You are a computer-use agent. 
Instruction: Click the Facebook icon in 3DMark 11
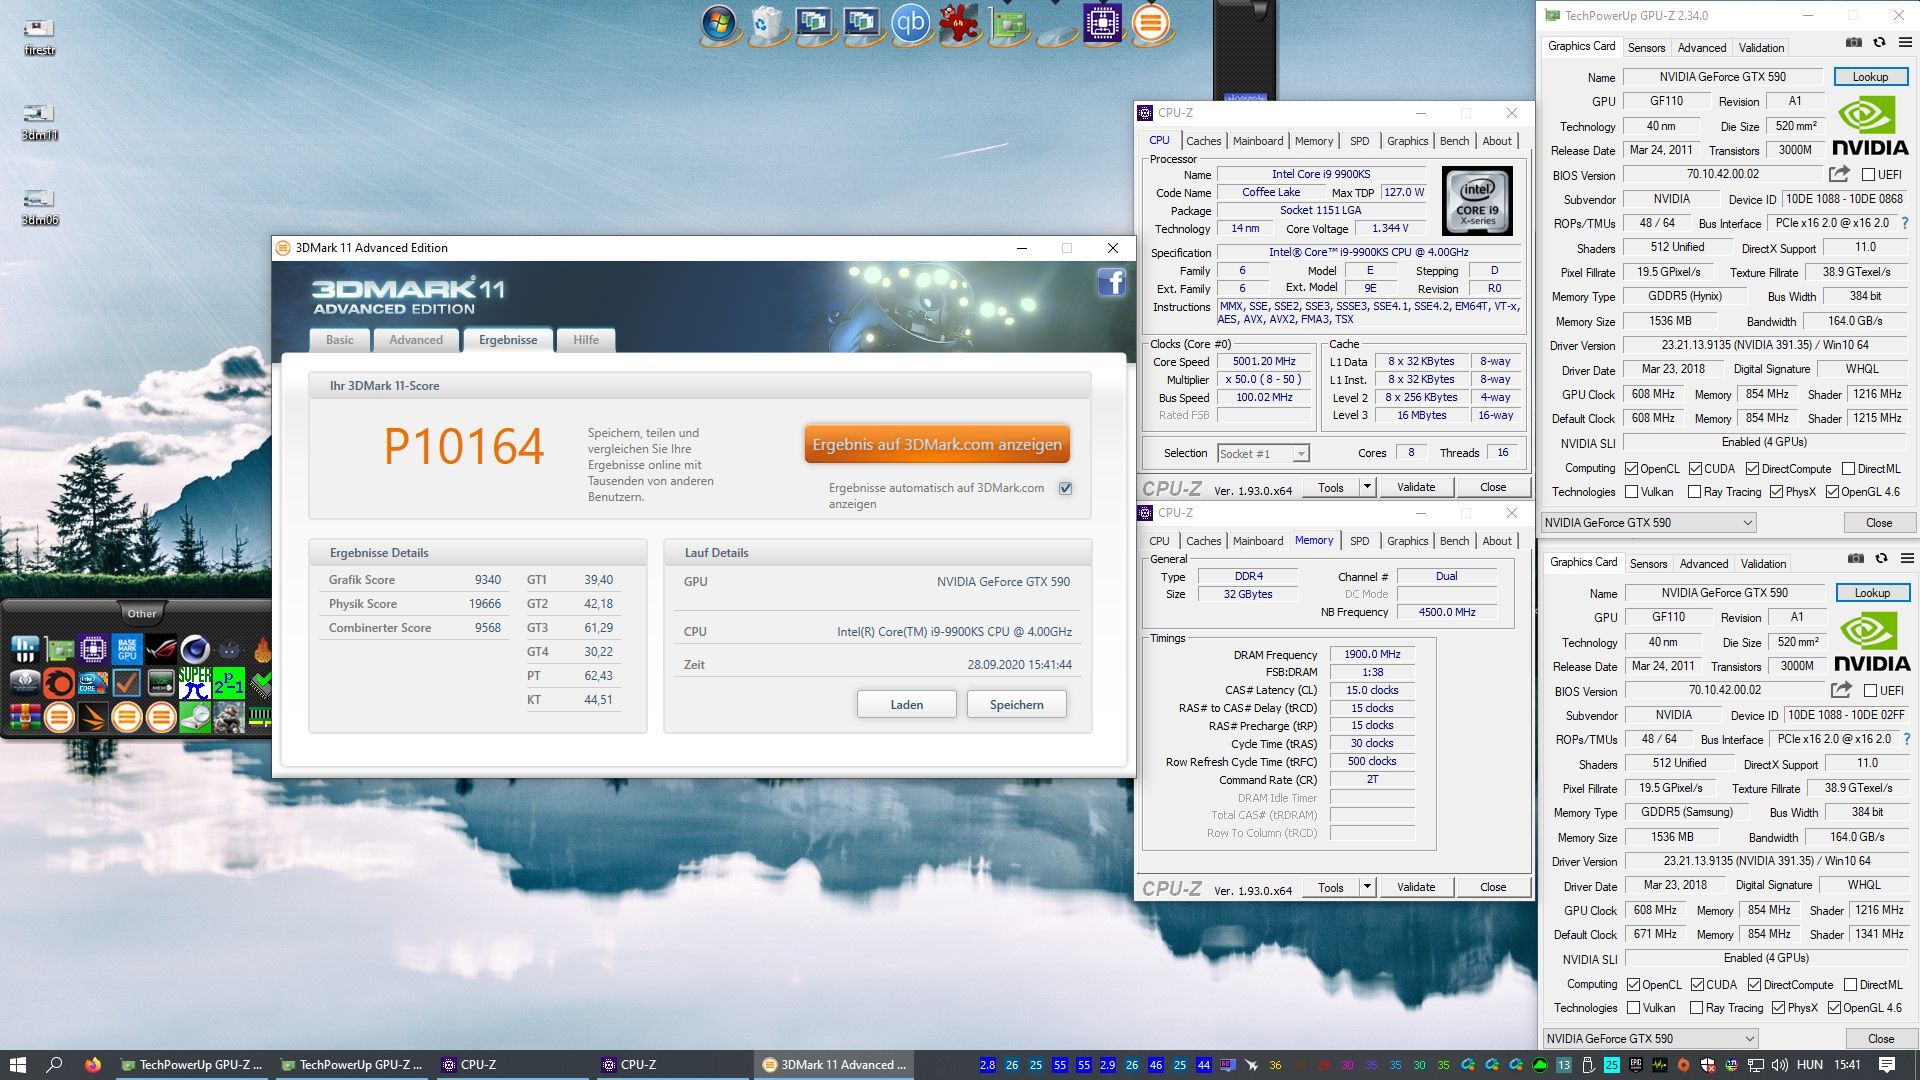point(1111,283)
